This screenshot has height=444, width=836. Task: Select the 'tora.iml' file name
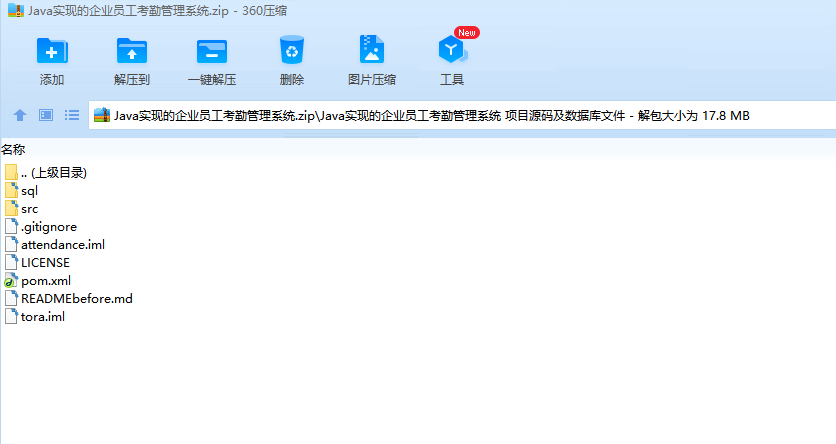[x=43, y=317]
